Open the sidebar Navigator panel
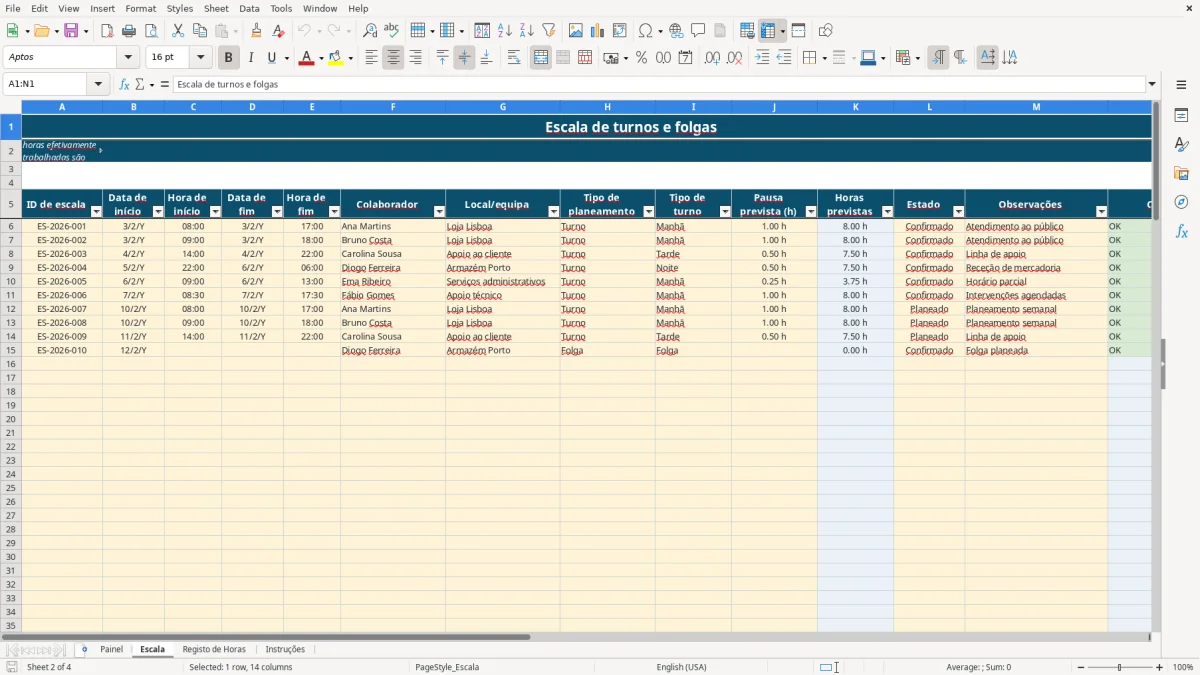Image resolution: width=1200 pixels, height=675 pixels. coord(1181,202)
